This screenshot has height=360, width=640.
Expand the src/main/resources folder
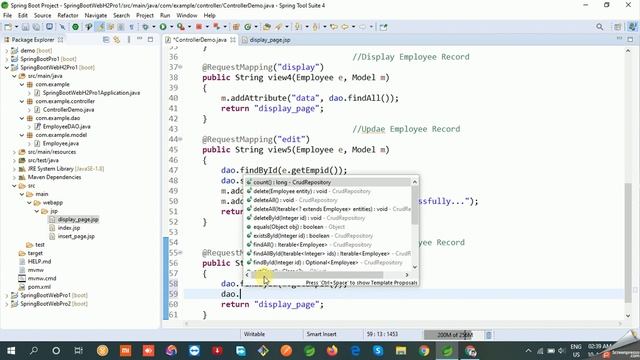(x=14, y=152)
